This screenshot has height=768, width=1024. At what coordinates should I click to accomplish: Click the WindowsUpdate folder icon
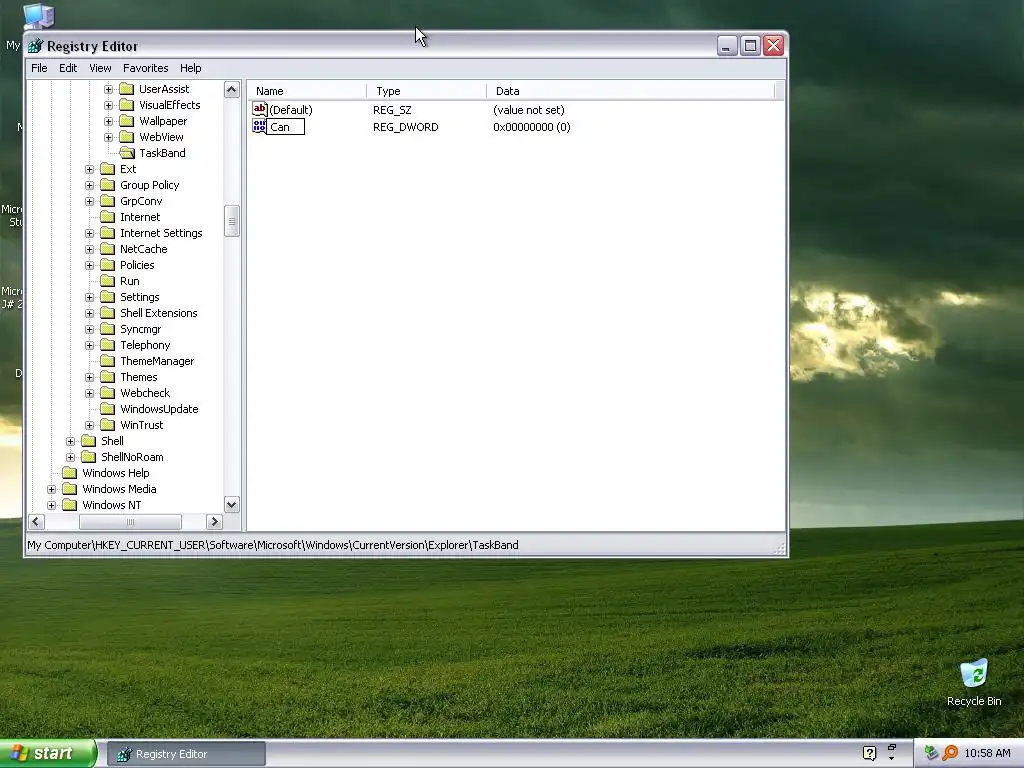pyautogui.click(x=108, y=409)
